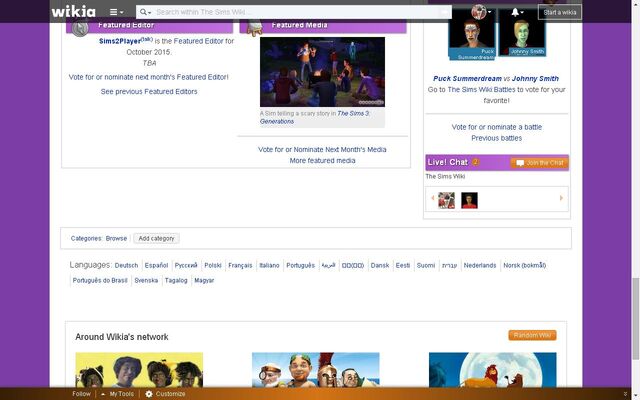
Task: Open More featured media link
Action: (322, 161)
